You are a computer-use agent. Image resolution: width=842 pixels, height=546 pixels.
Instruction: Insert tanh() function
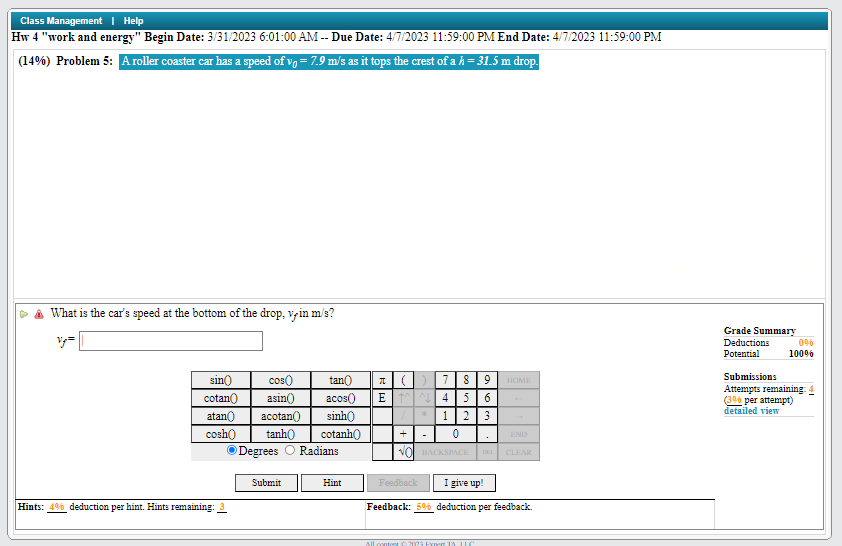point(281,434)
